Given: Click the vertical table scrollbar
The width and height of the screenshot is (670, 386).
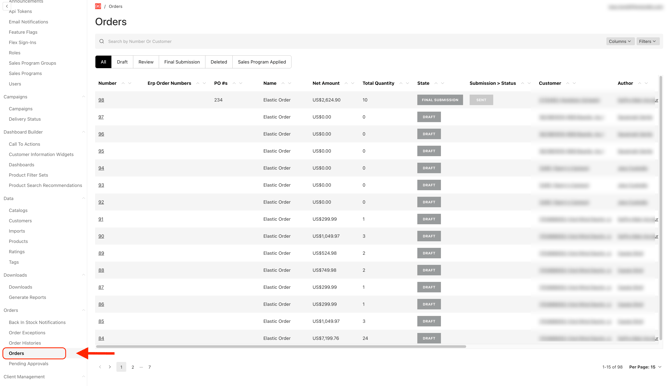Looking at the screenshot, I should pos(661,209).
